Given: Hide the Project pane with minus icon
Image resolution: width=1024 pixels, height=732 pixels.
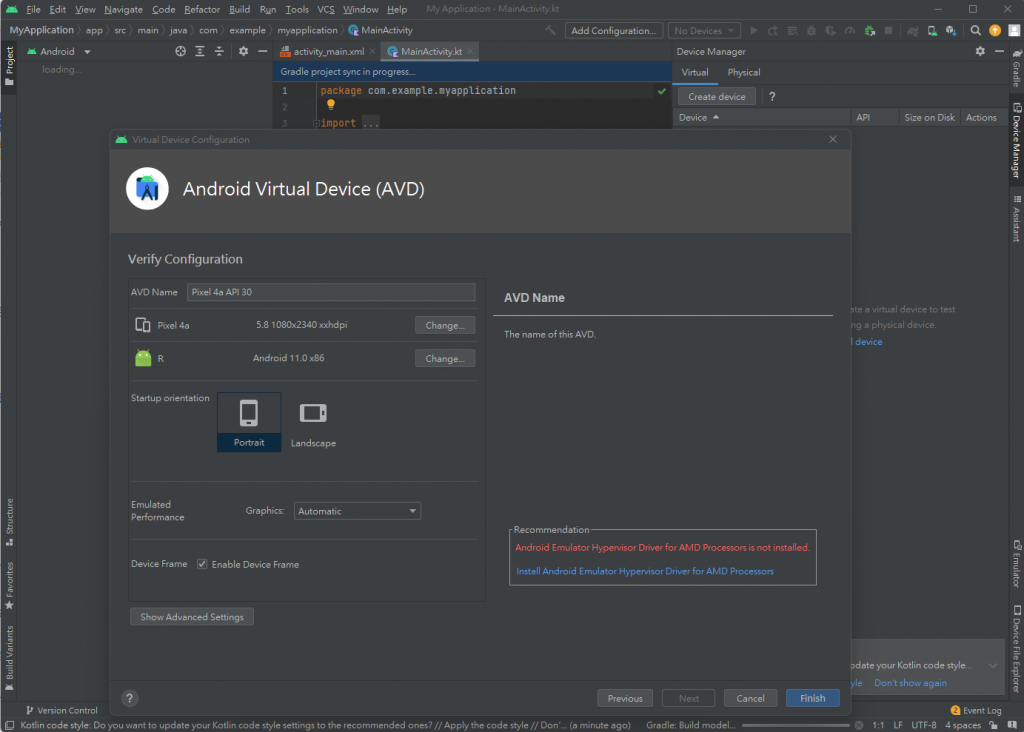Looking at the screenshot, I should coord(263,51).
